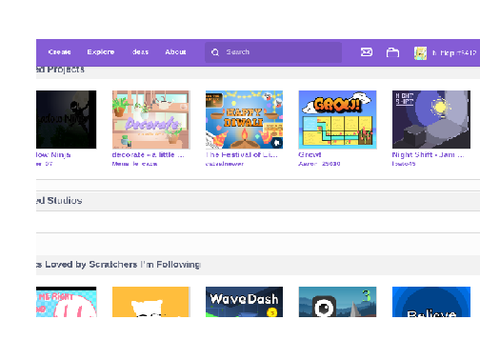Open the author link under Festival project

pyautogui.click(x=225, y=164)
